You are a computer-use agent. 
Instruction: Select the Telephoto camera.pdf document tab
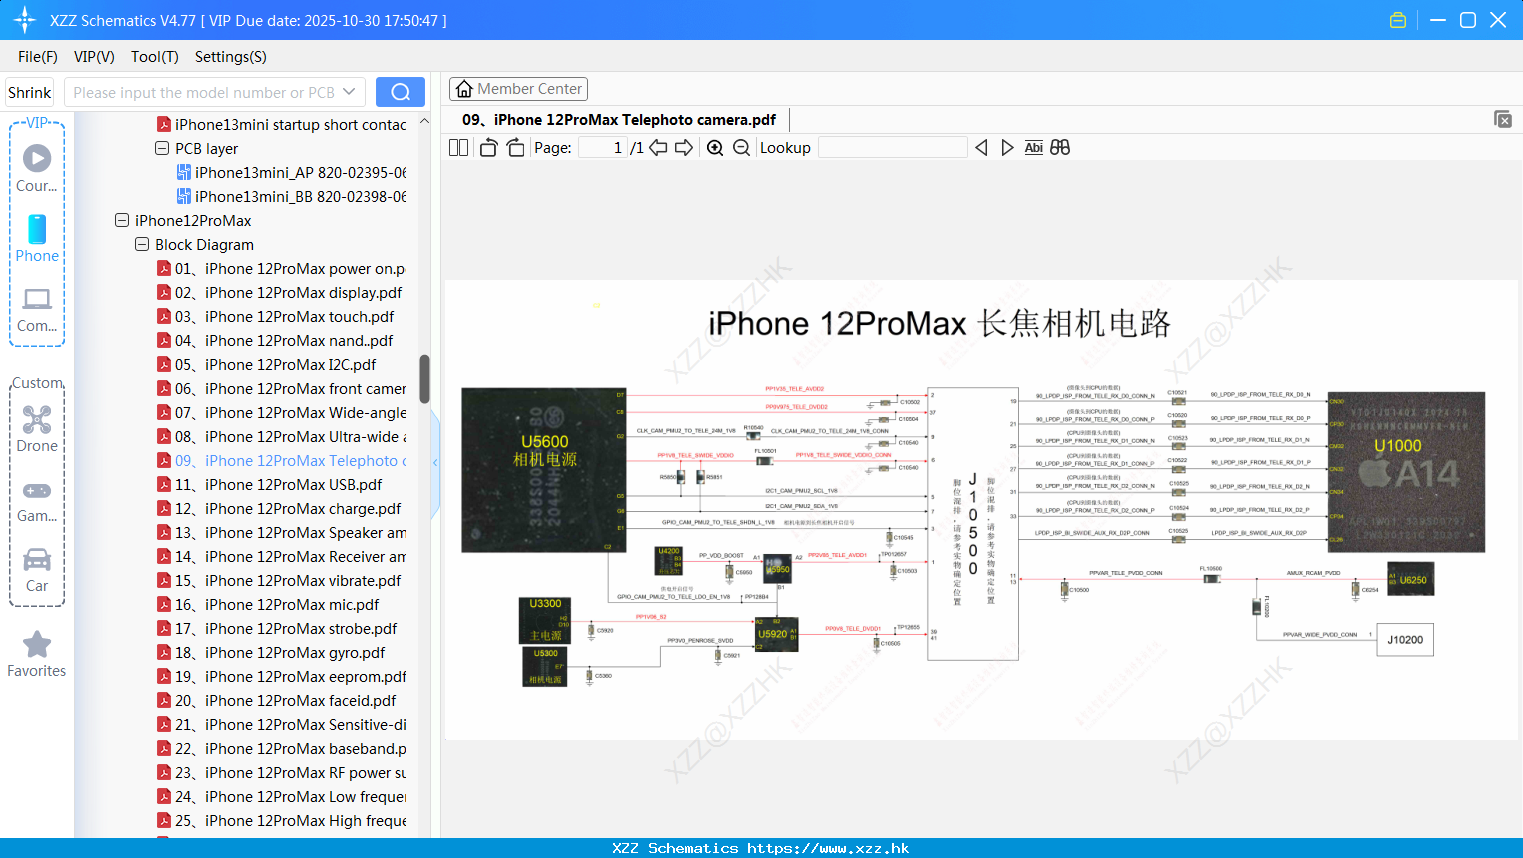point(619,120)
